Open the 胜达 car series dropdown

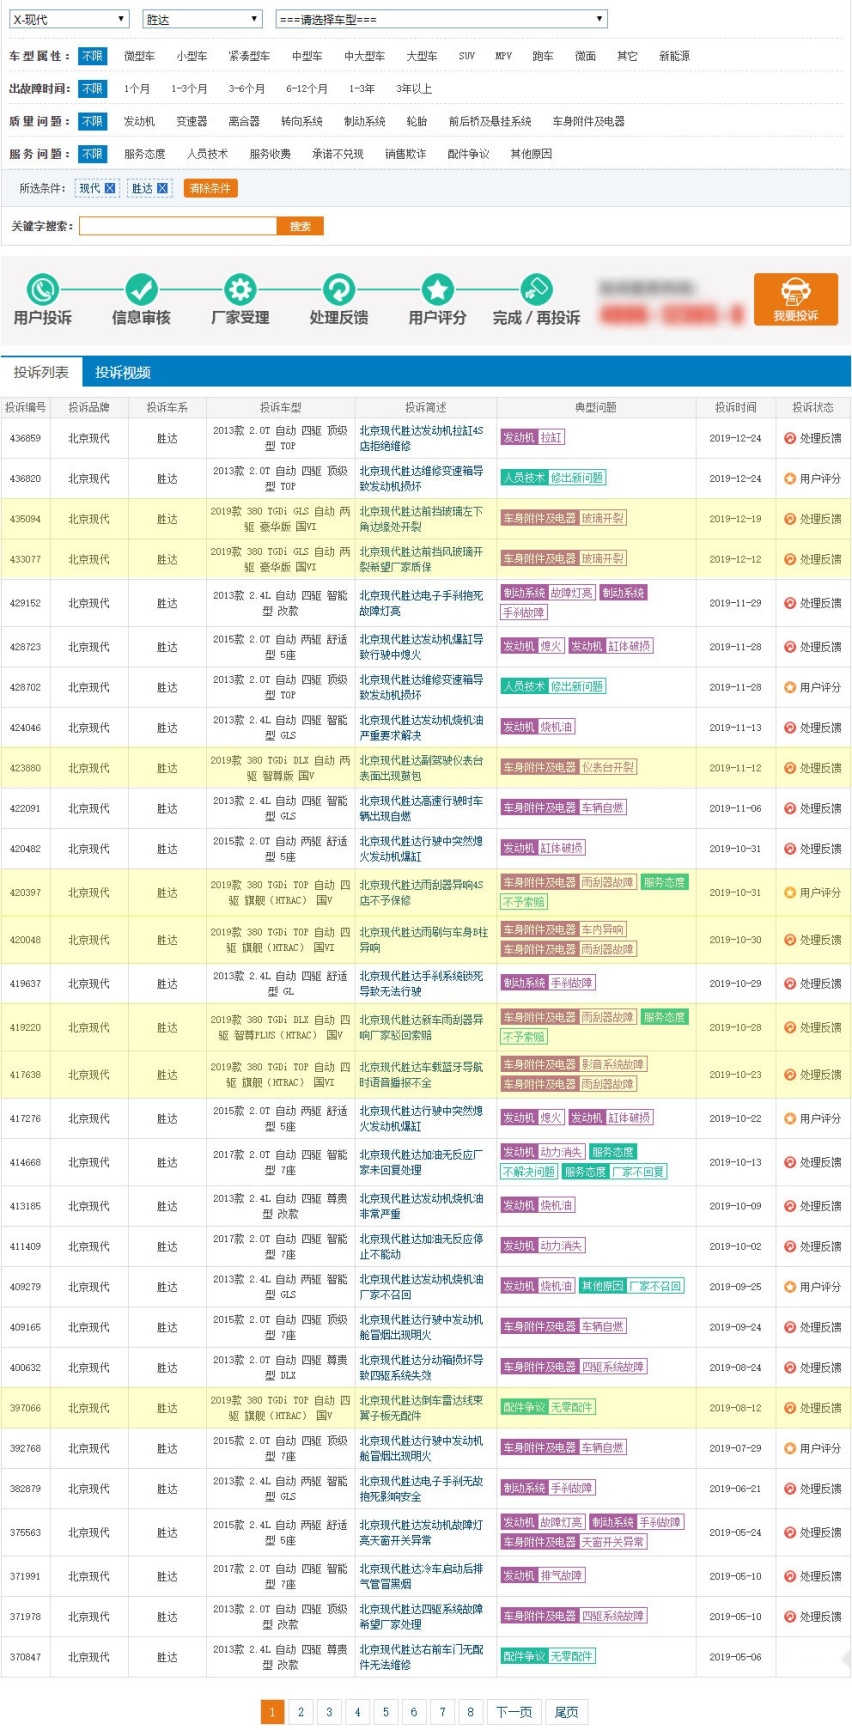(202, 19)
